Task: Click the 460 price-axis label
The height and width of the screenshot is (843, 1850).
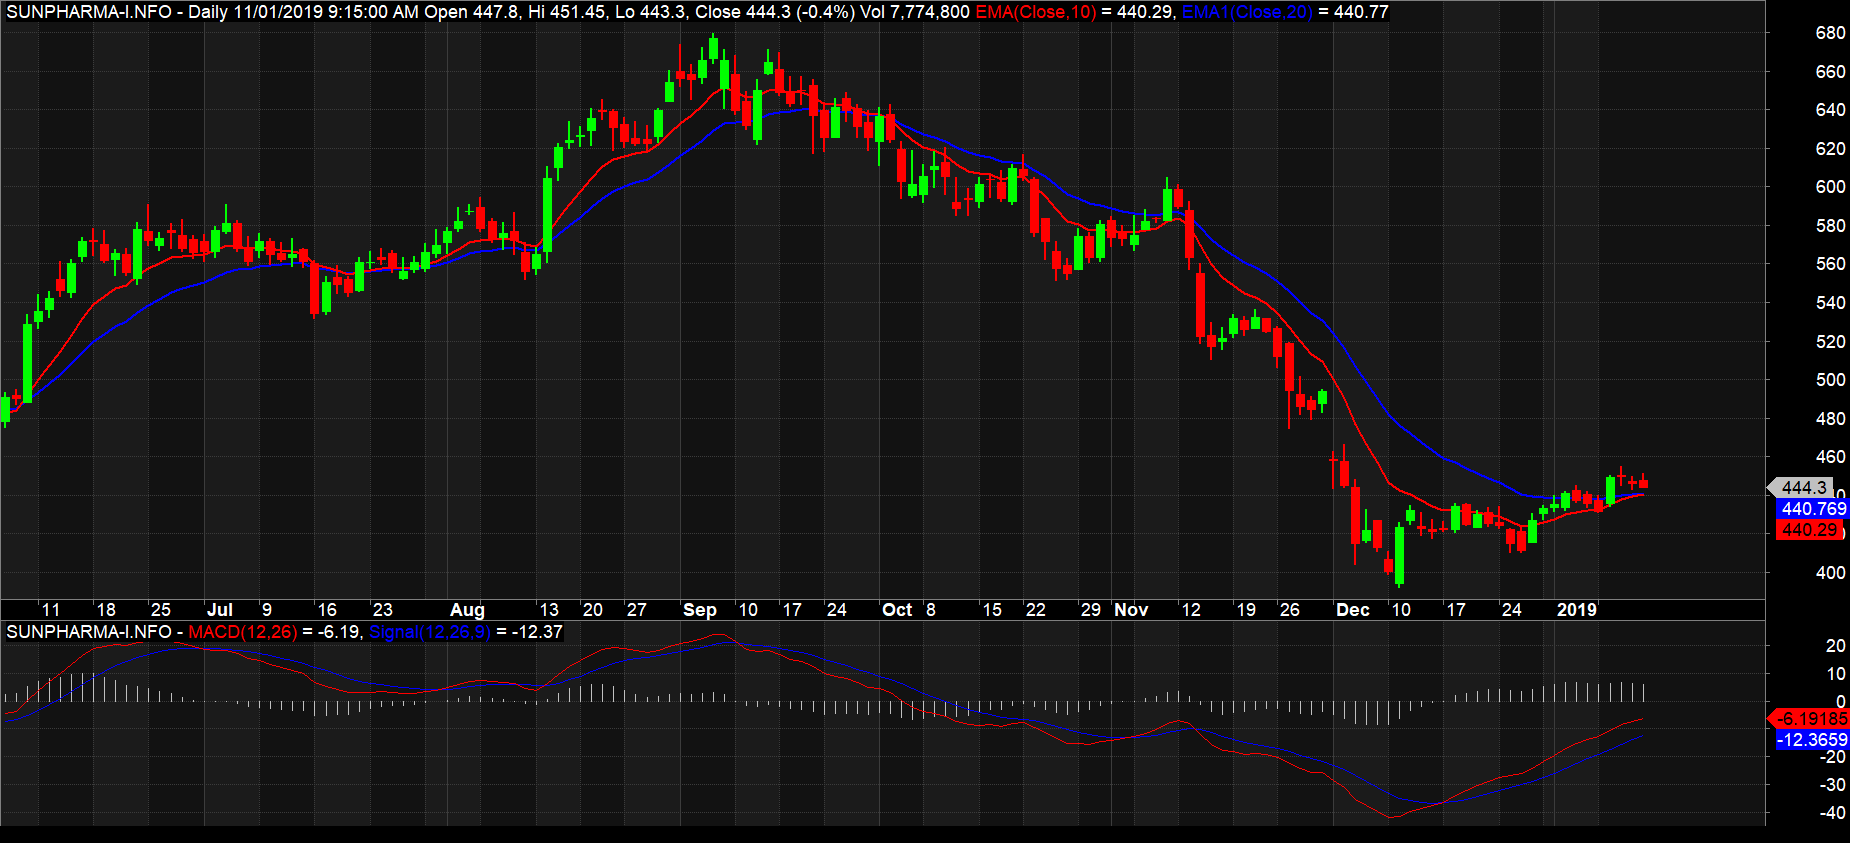Action: pyautogui.click(x=1830, y=457)
